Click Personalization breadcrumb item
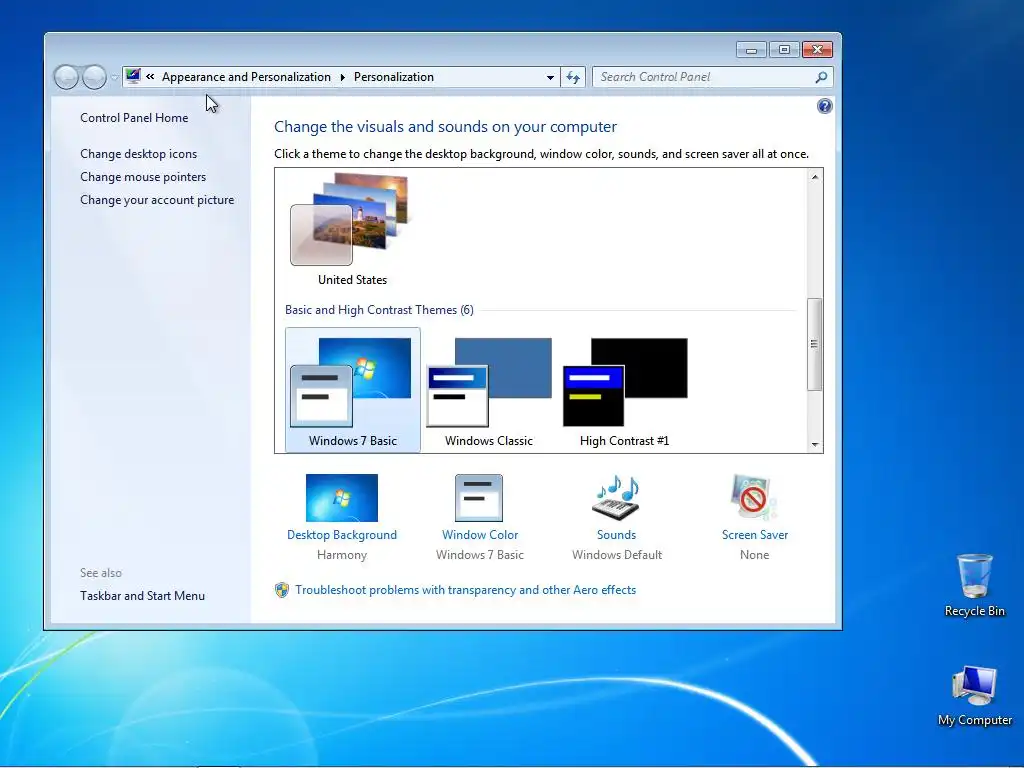This screenshot has height=768, width=1024. 394,77
